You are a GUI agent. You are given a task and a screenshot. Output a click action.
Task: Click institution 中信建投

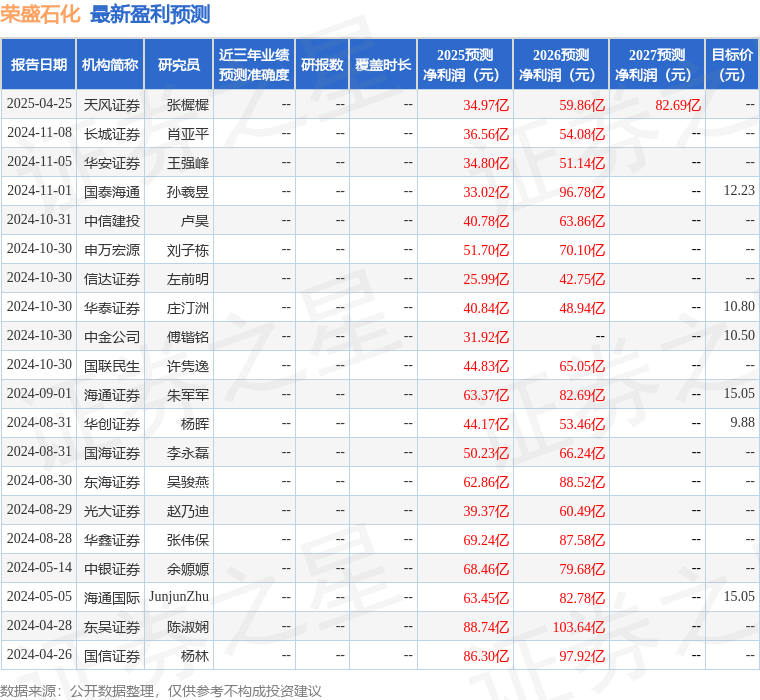click(x=112, y=221)
